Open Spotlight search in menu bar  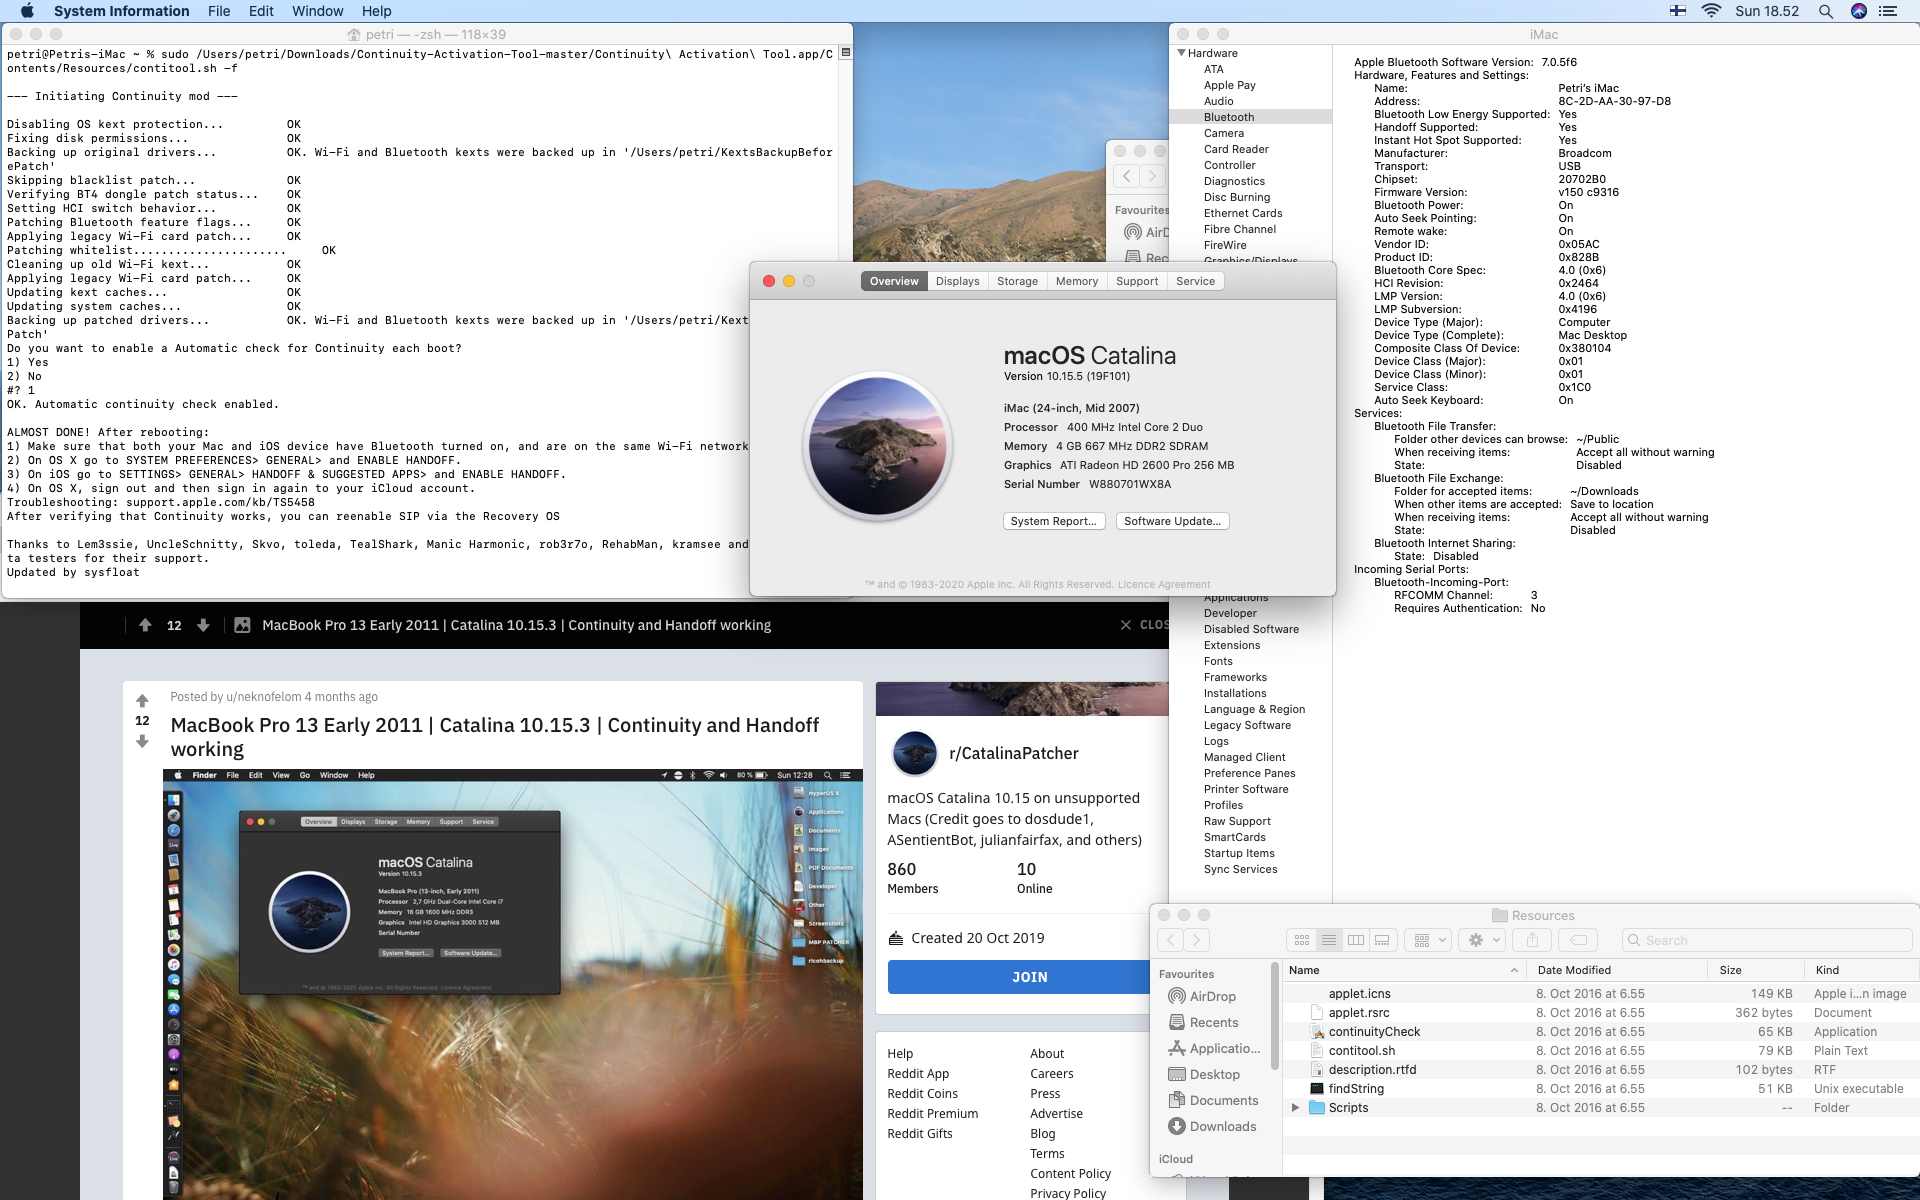click(x=1825, y=11)
